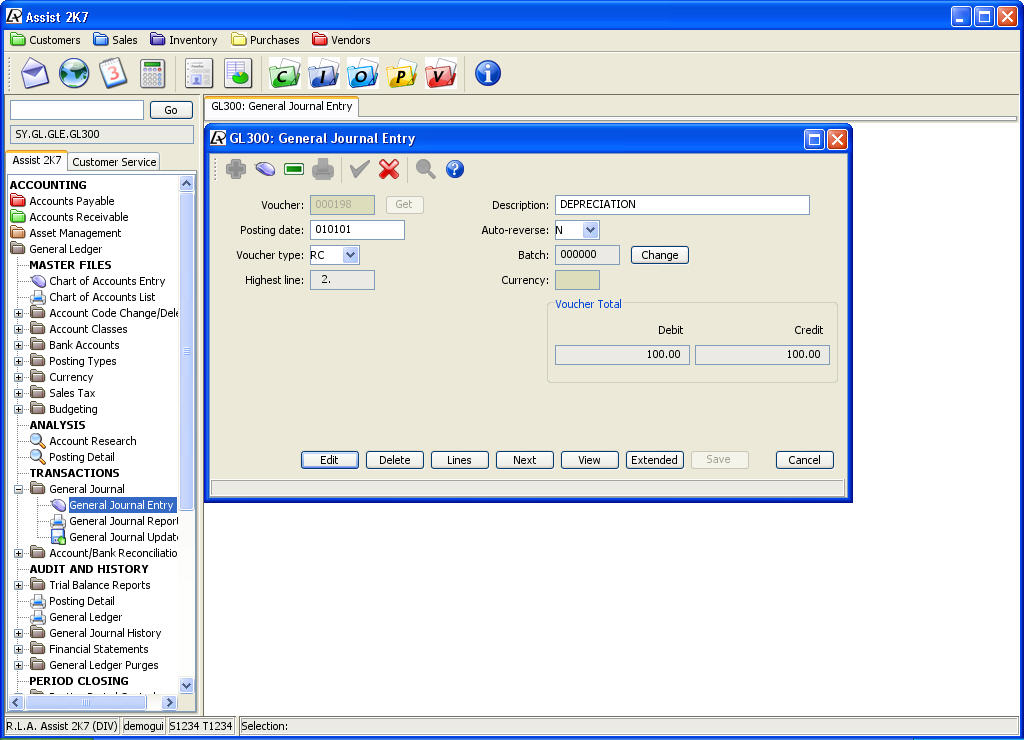Open the yellow P folder icon
The width and height of the screenshot is (1024, 740).
pyautogui.click(x=402, y=73)
